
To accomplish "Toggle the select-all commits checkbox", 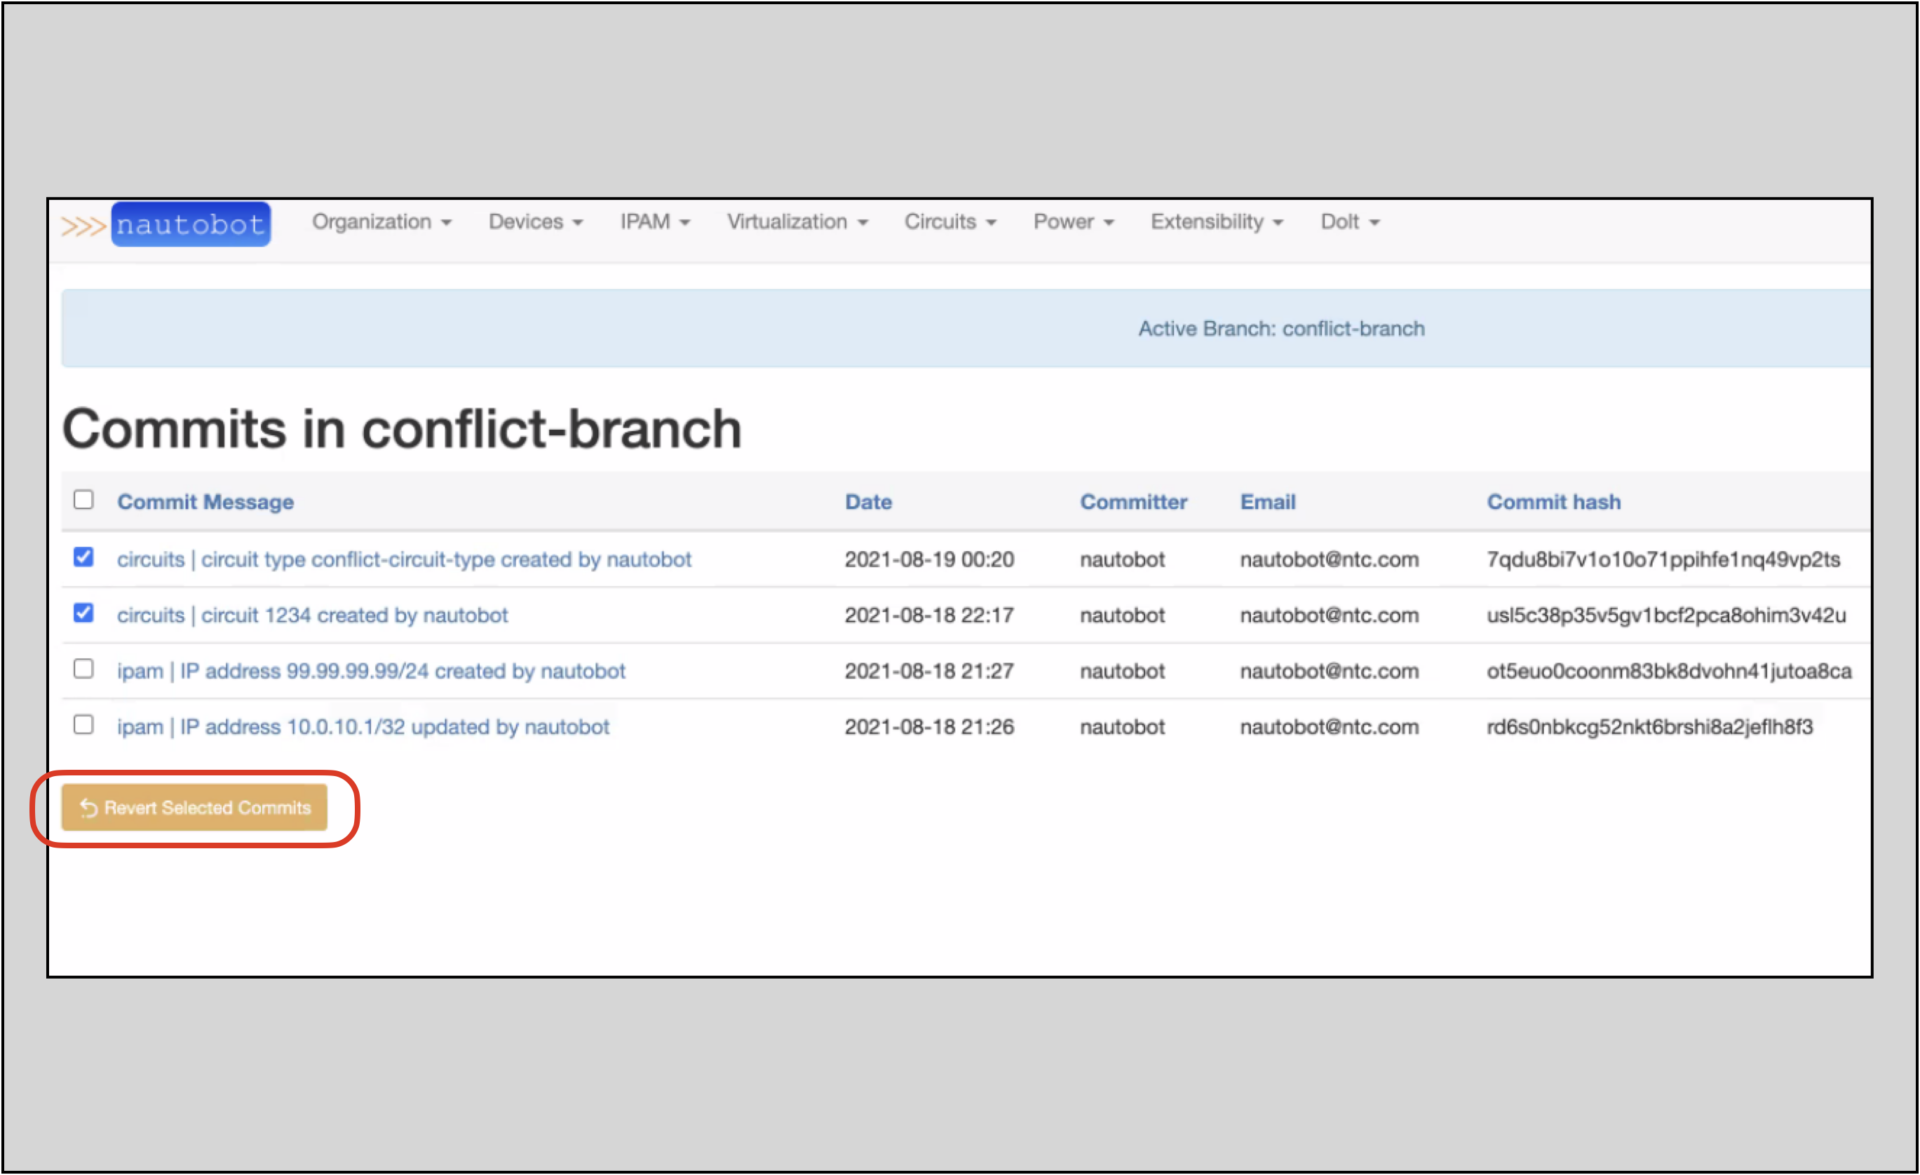I will pyautogui.click(x=84, y=500).
